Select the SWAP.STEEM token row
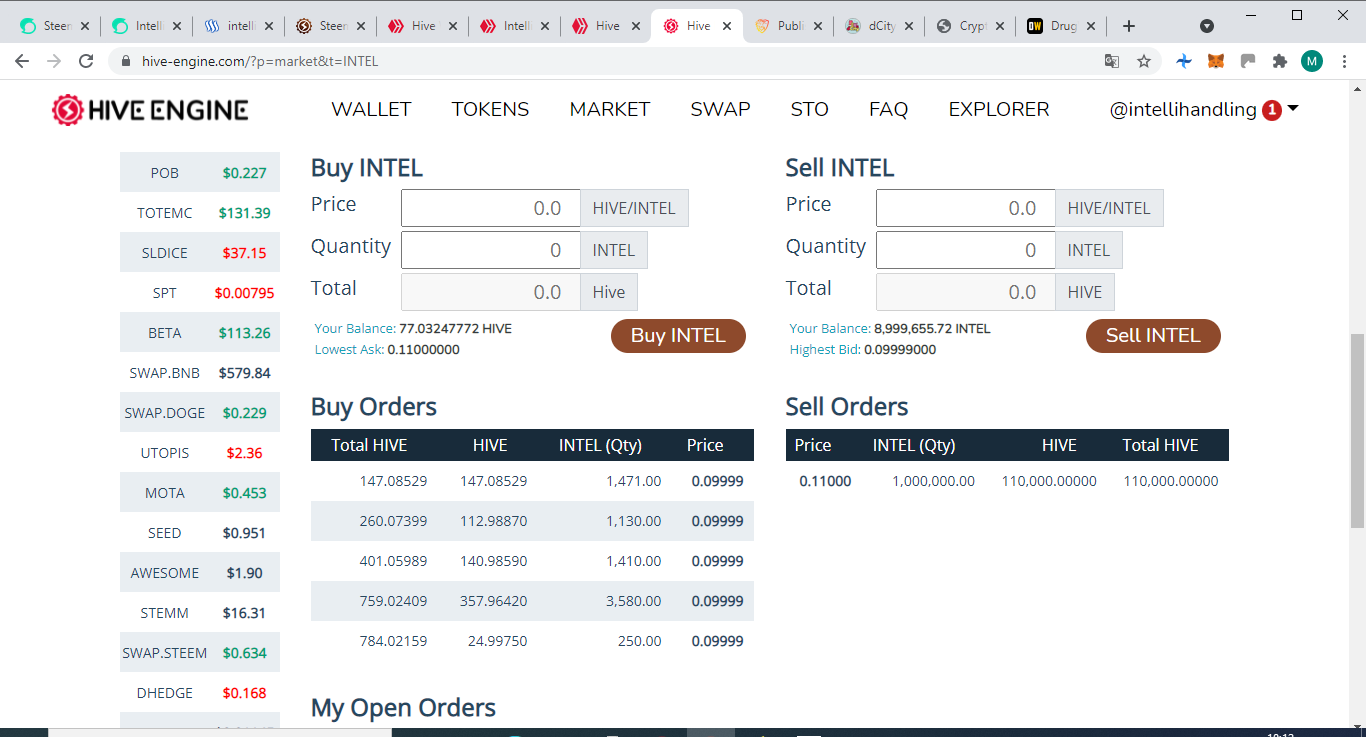Screen dimensions: 1366x737 pos(200,652)
